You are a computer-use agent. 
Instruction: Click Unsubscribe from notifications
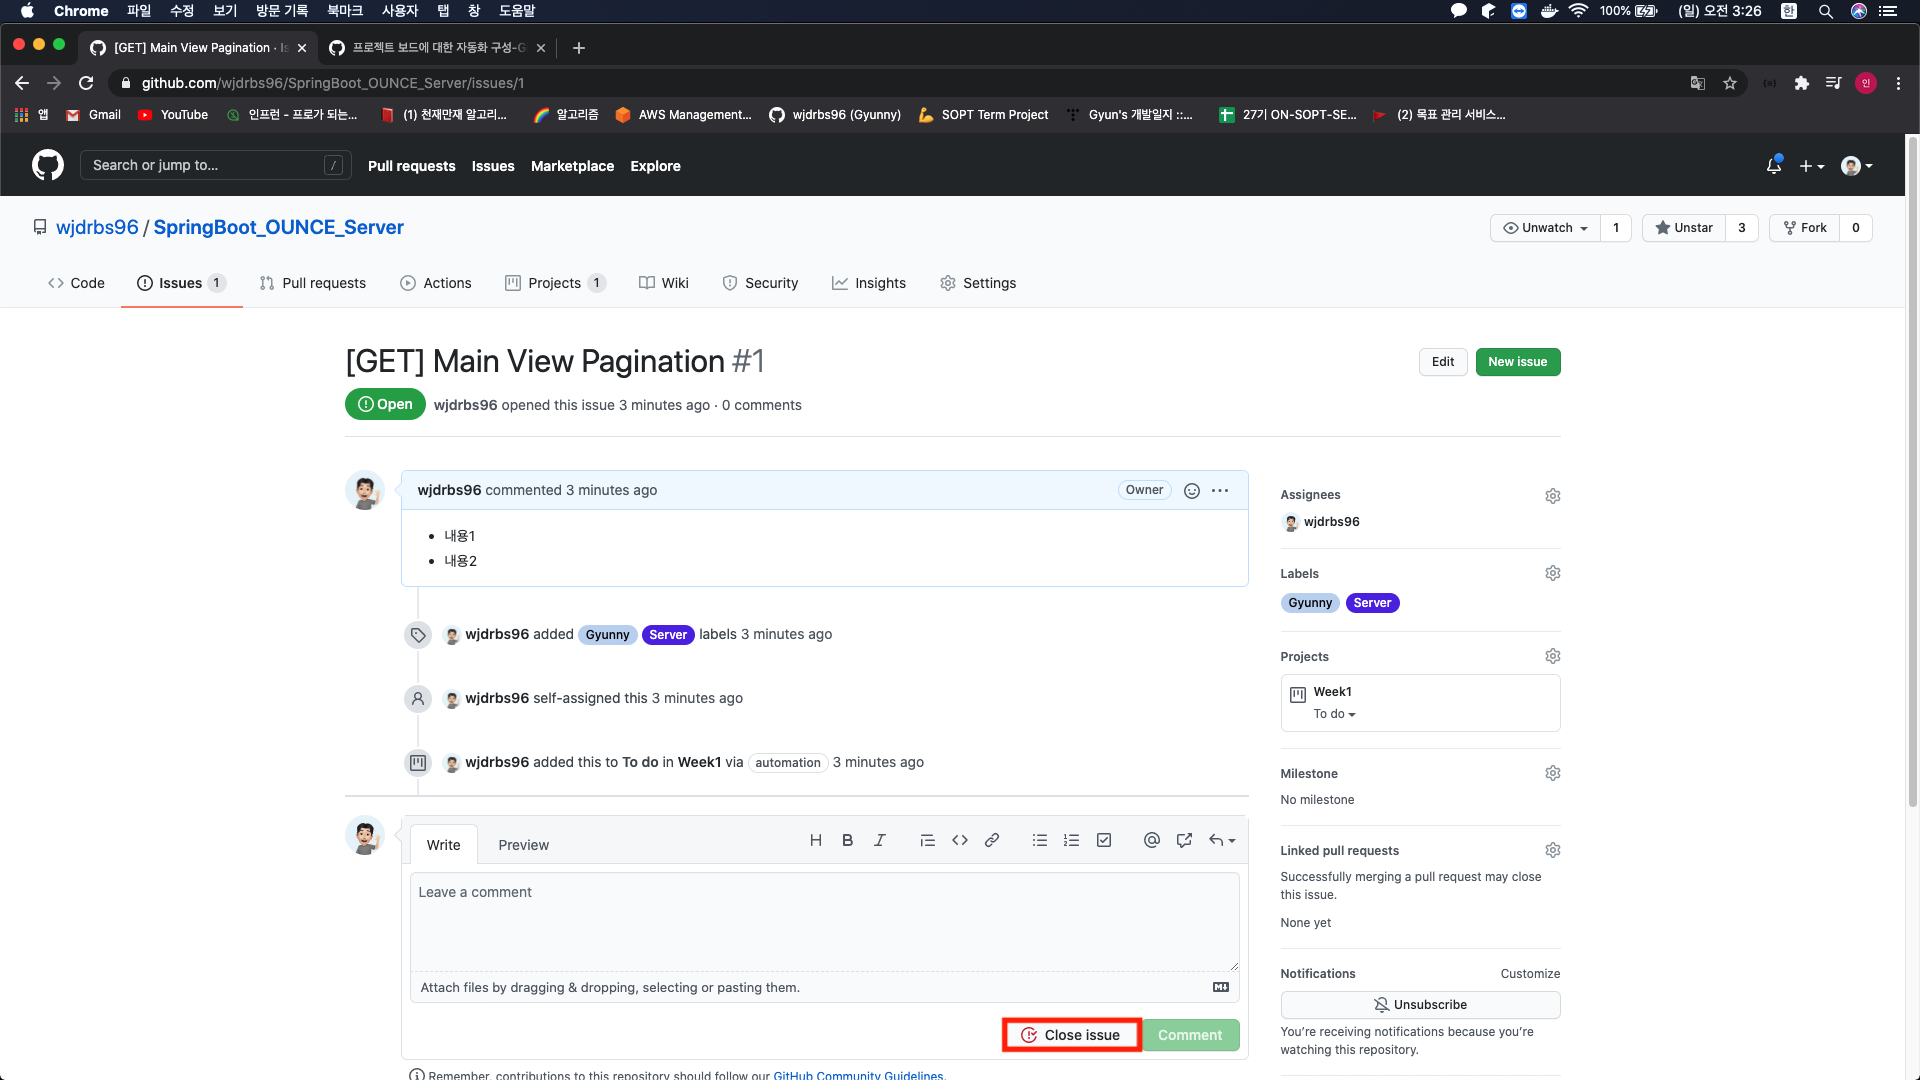1420,1005
